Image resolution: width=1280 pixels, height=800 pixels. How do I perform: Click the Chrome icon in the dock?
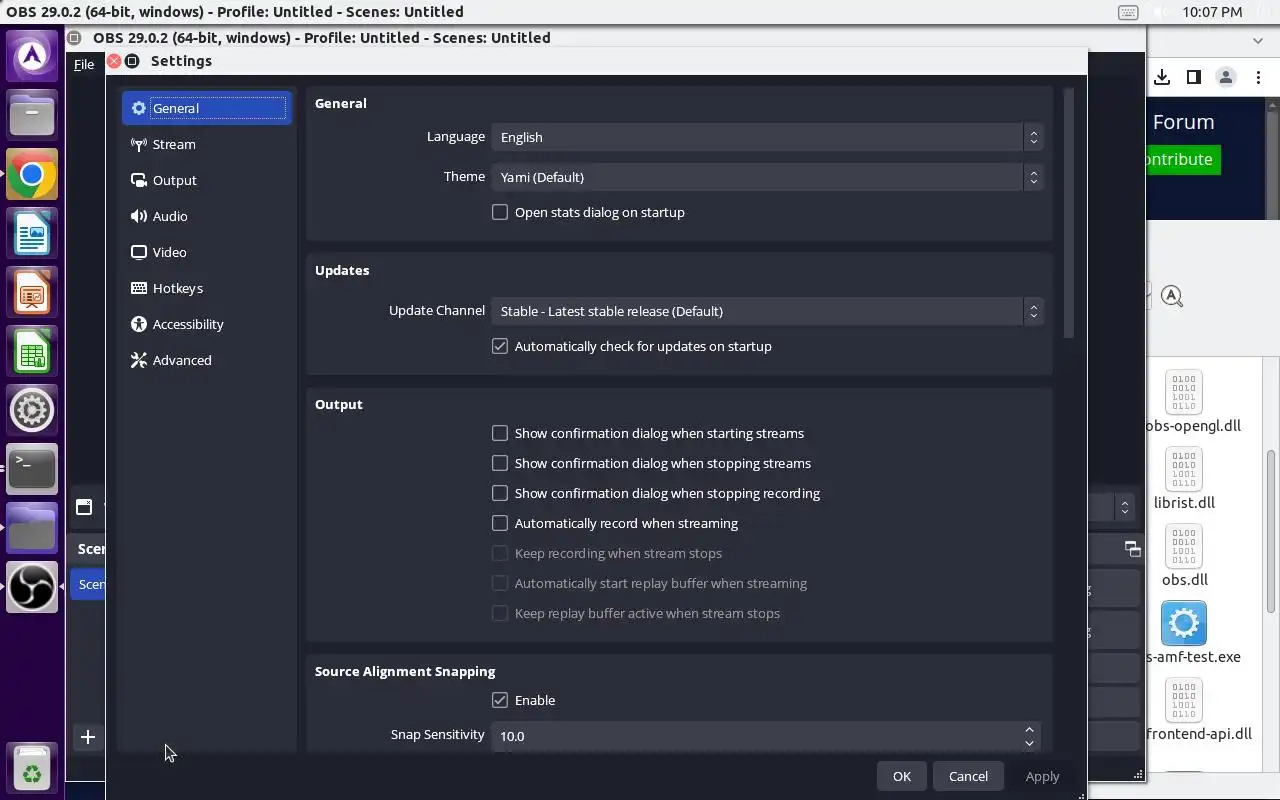click(x=32, y=175)
